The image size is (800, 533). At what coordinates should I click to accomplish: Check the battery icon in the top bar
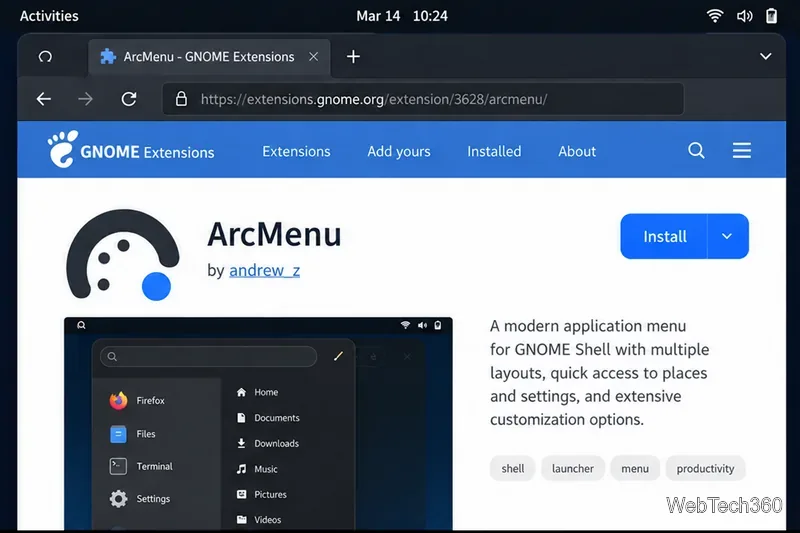coord(771,16)
